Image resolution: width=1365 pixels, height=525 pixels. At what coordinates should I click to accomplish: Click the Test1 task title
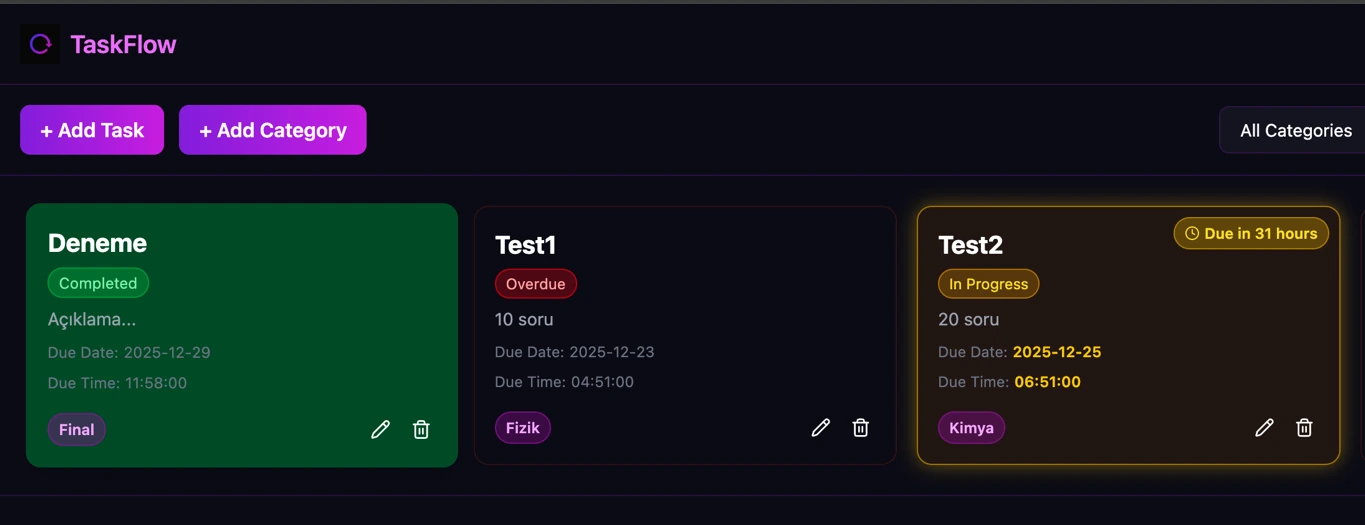click(x=525, y=245)
